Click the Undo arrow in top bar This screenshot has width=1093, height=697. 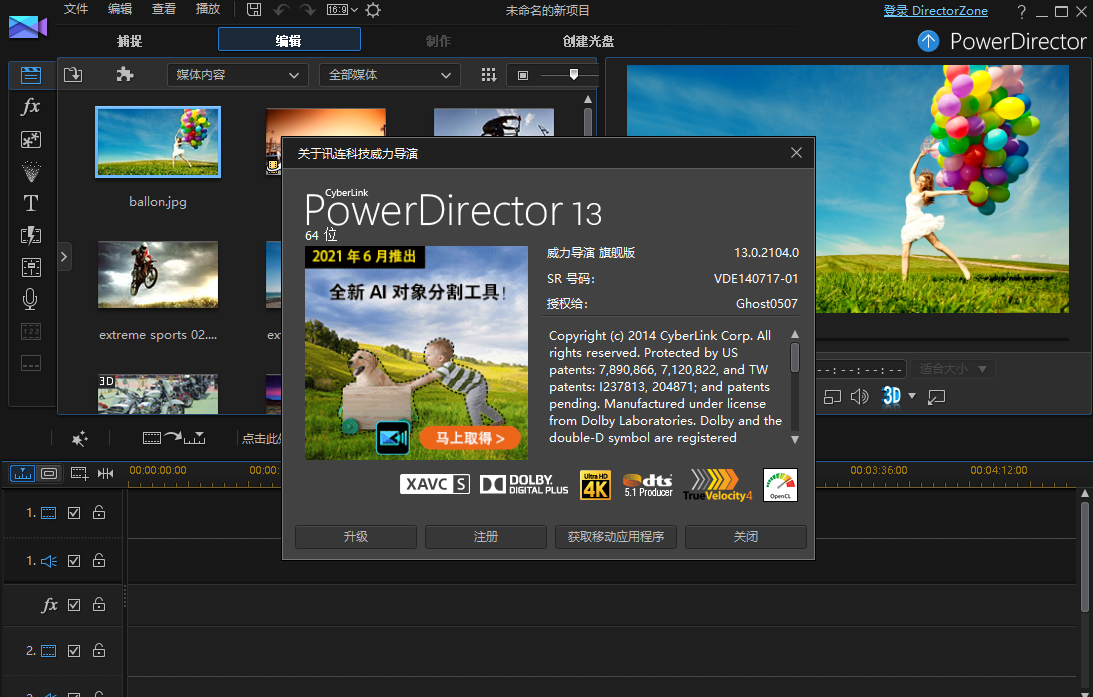[x=281, y=10]
